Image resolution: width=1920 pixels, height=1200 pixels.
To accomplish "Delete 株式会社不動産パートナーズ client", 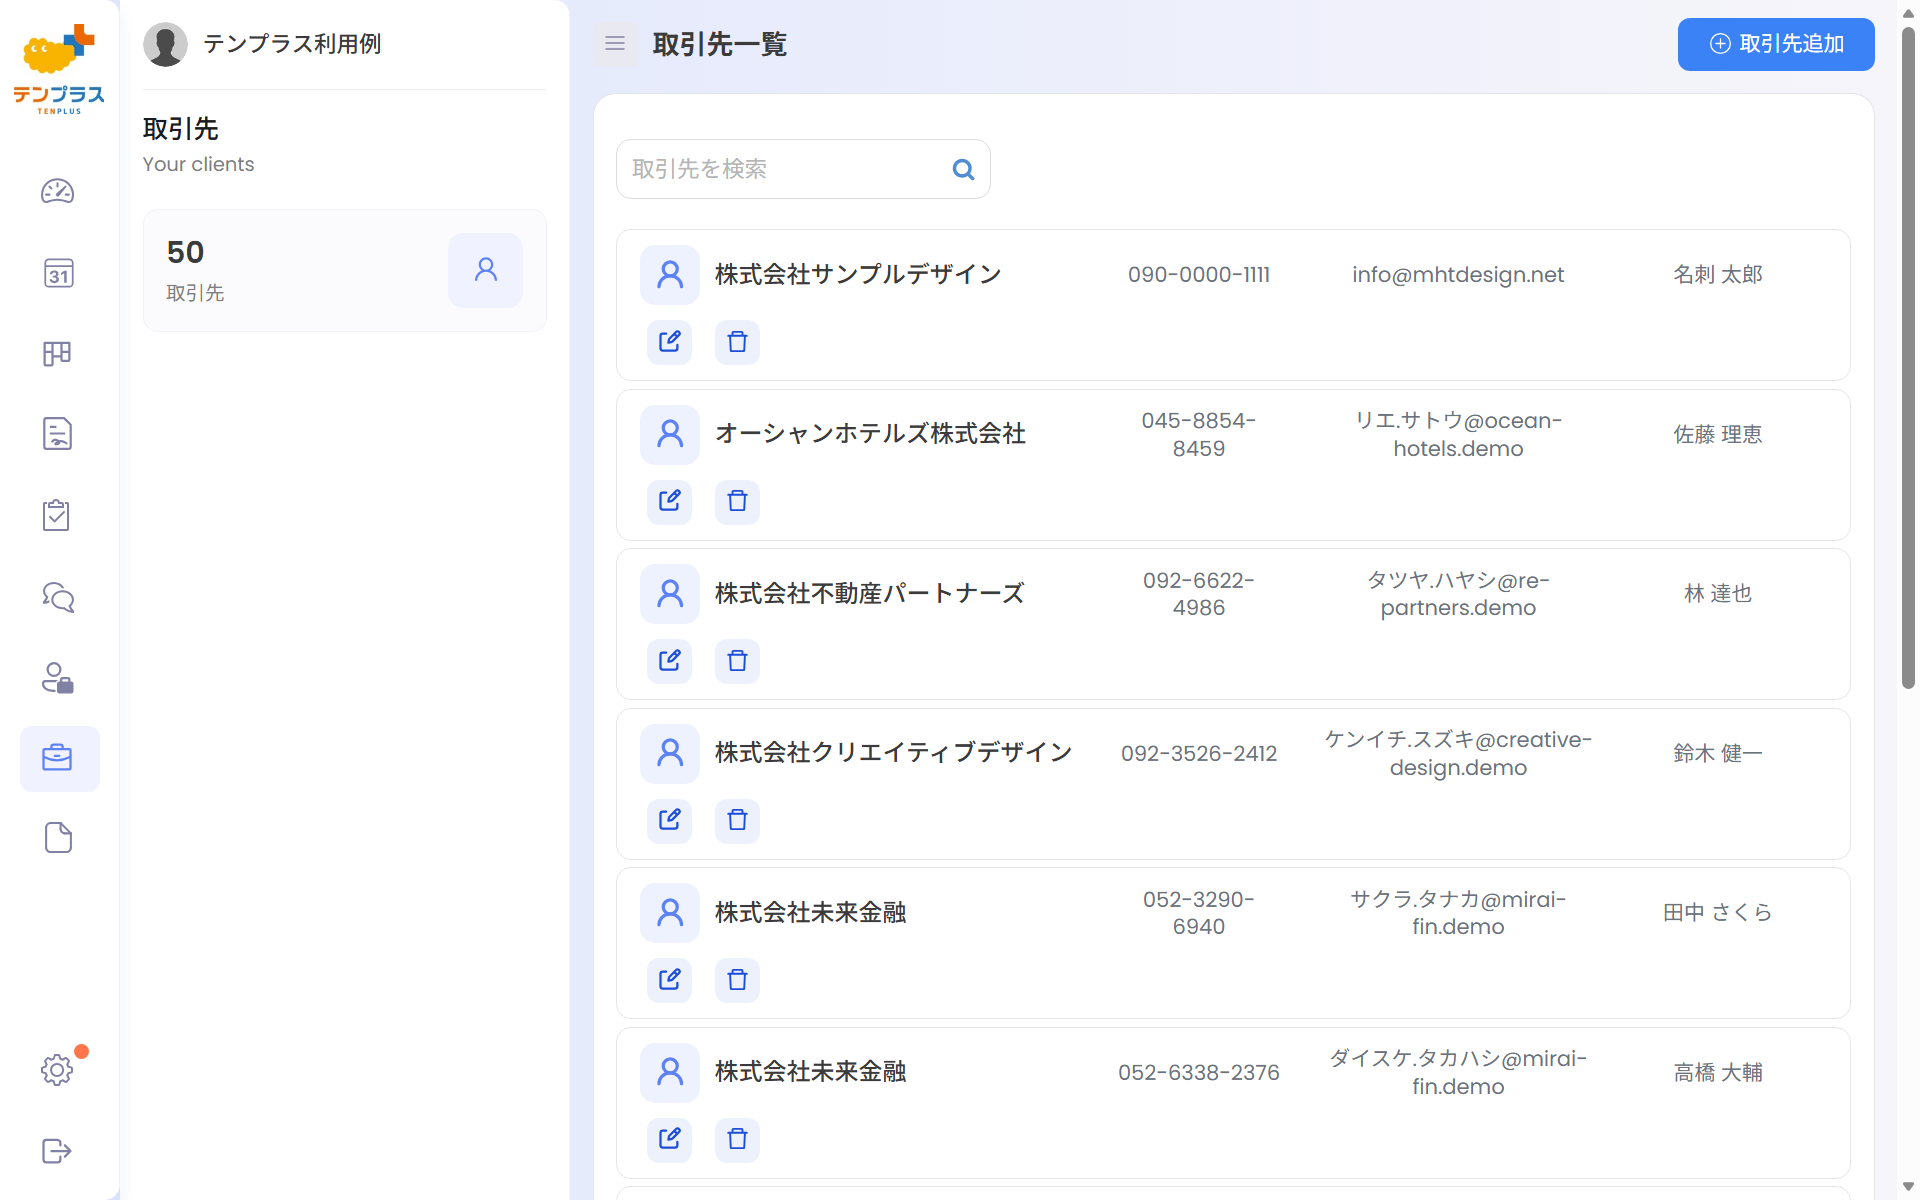I will tap(738, 661).
